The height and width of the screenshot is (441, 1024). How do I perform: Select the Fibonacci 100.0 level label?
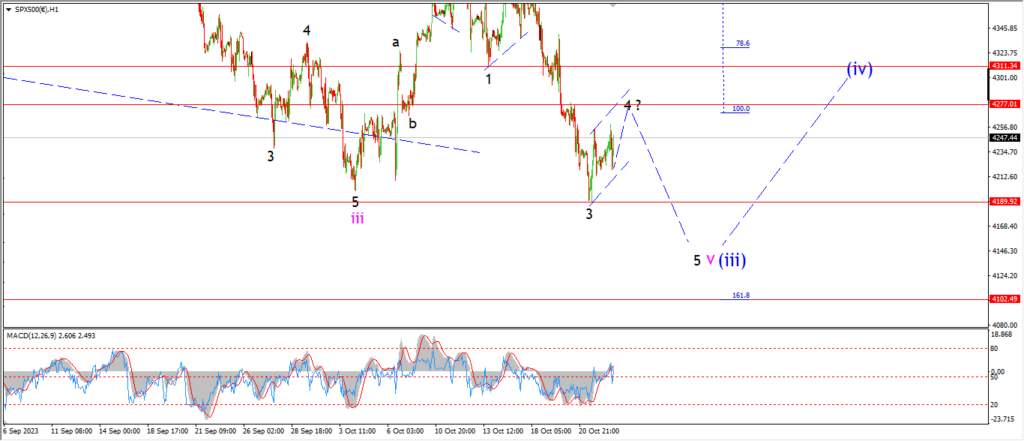click(741, 108)
